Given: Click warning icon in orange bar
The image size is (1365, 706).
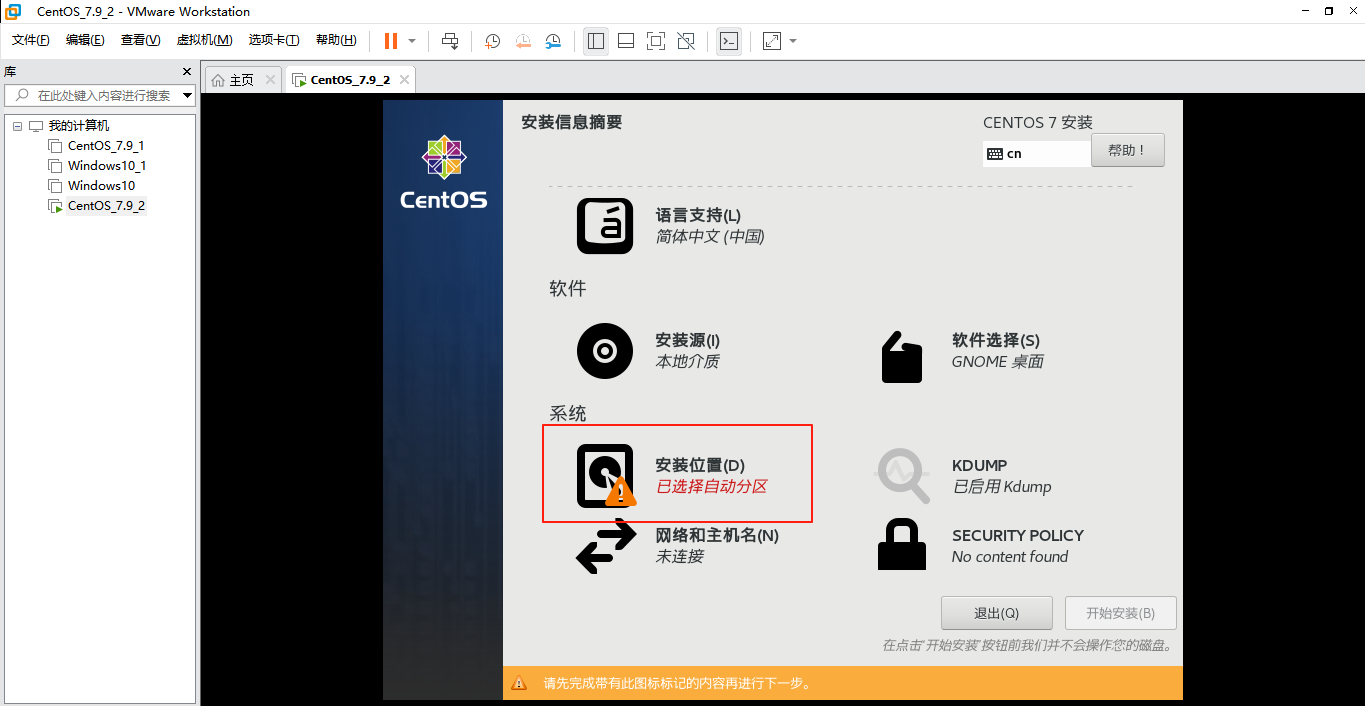Looking at the screenshot, I should (x=519, y=683).
